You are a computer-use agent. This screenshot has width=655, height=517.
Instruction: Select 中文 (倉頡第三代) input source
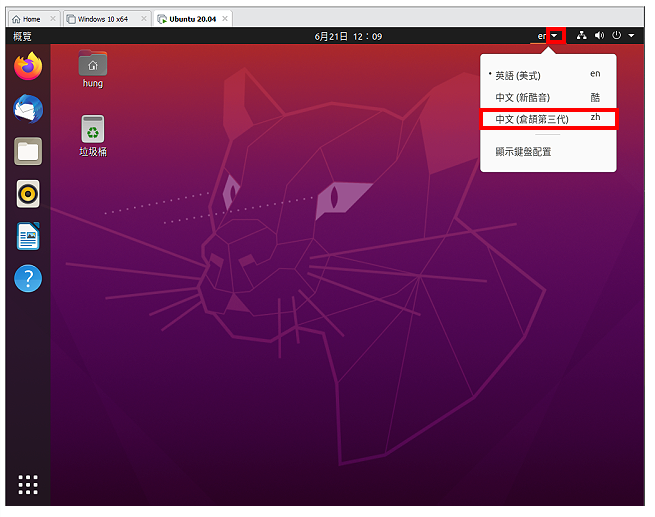click(548, 119)
